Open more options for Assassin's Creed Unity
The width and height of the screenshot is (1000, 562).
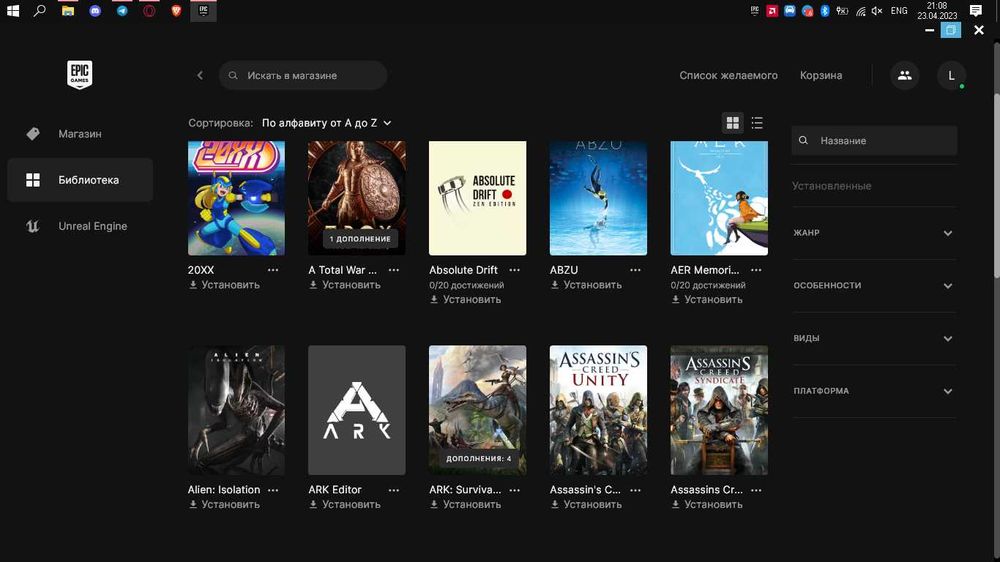click(635, 490)
